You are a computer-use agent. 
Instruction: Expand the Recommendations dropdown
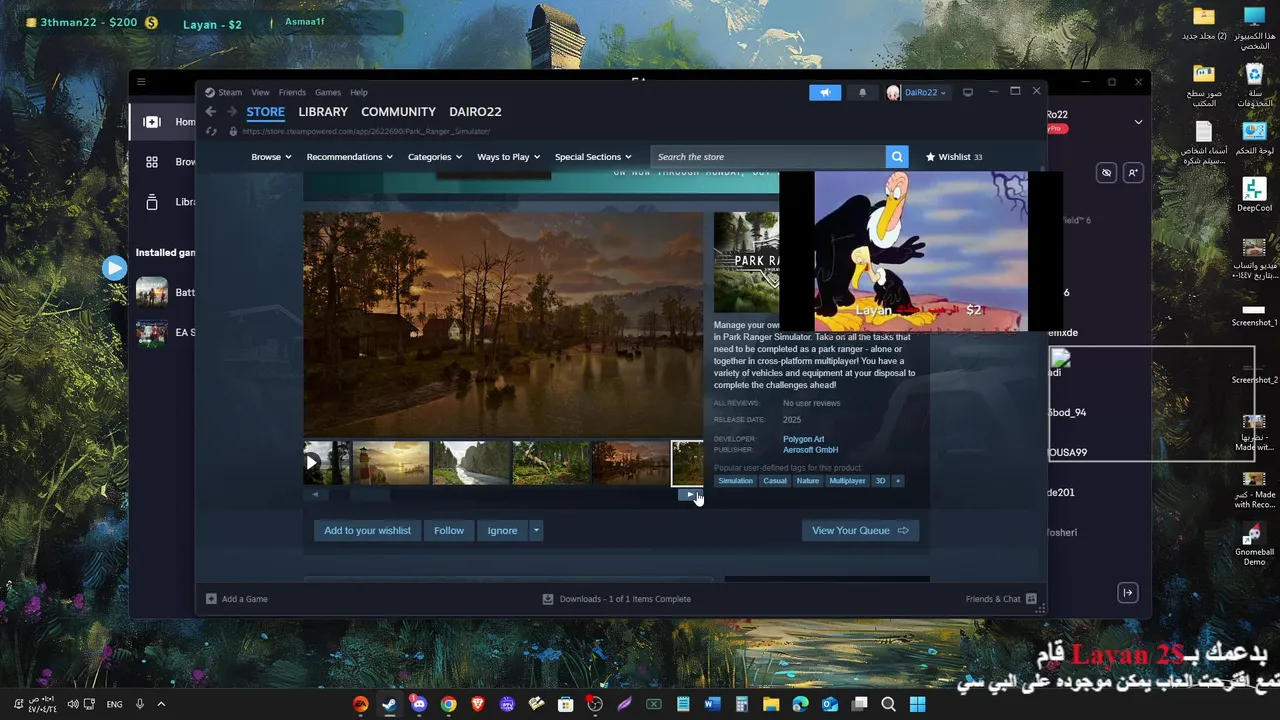tap(349, 157)
